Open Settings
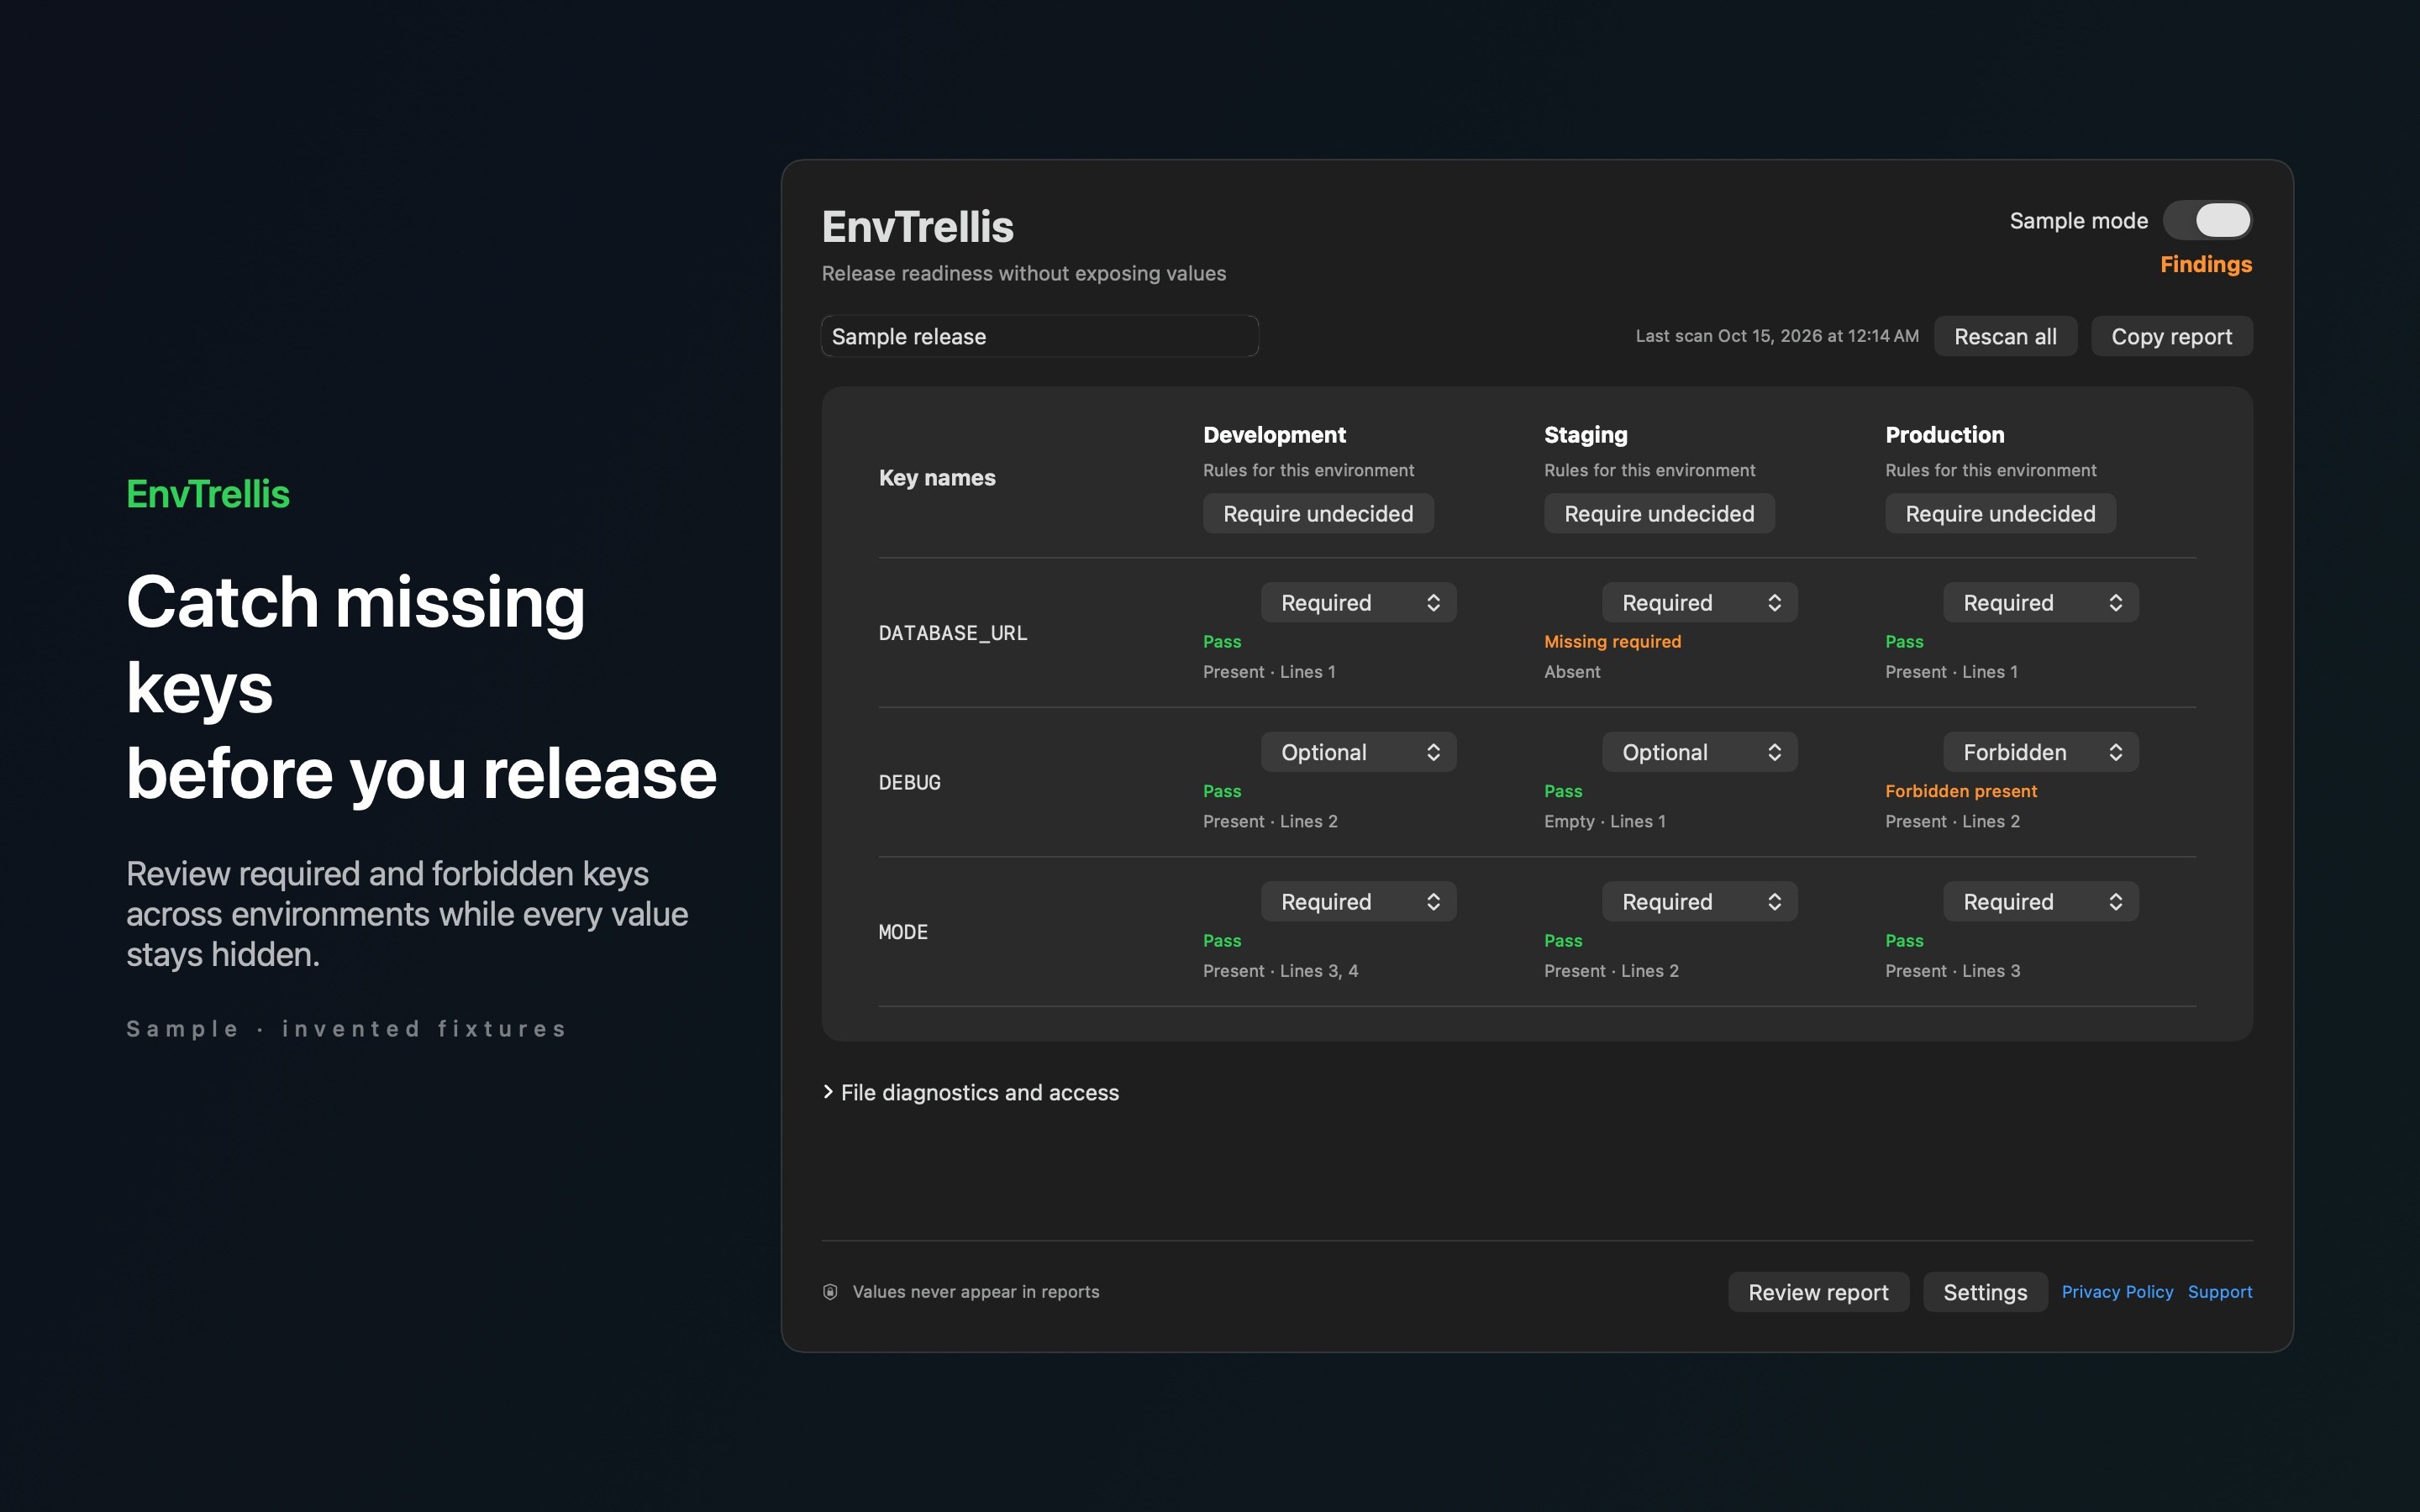Viewport: 2420px width, 1512px height. tap(1985, 1292)
